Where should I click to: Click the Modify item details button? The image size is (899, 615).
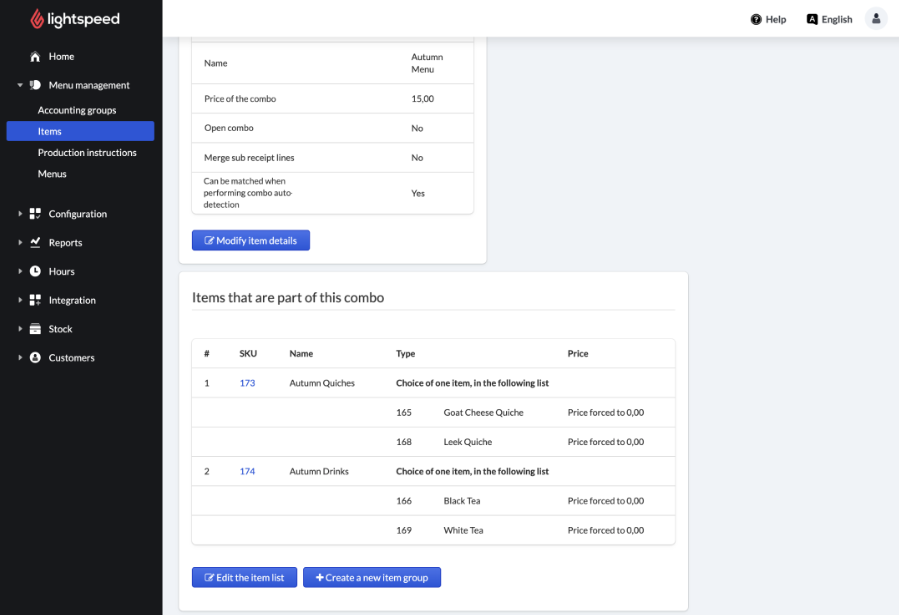(x=251, y=241)
